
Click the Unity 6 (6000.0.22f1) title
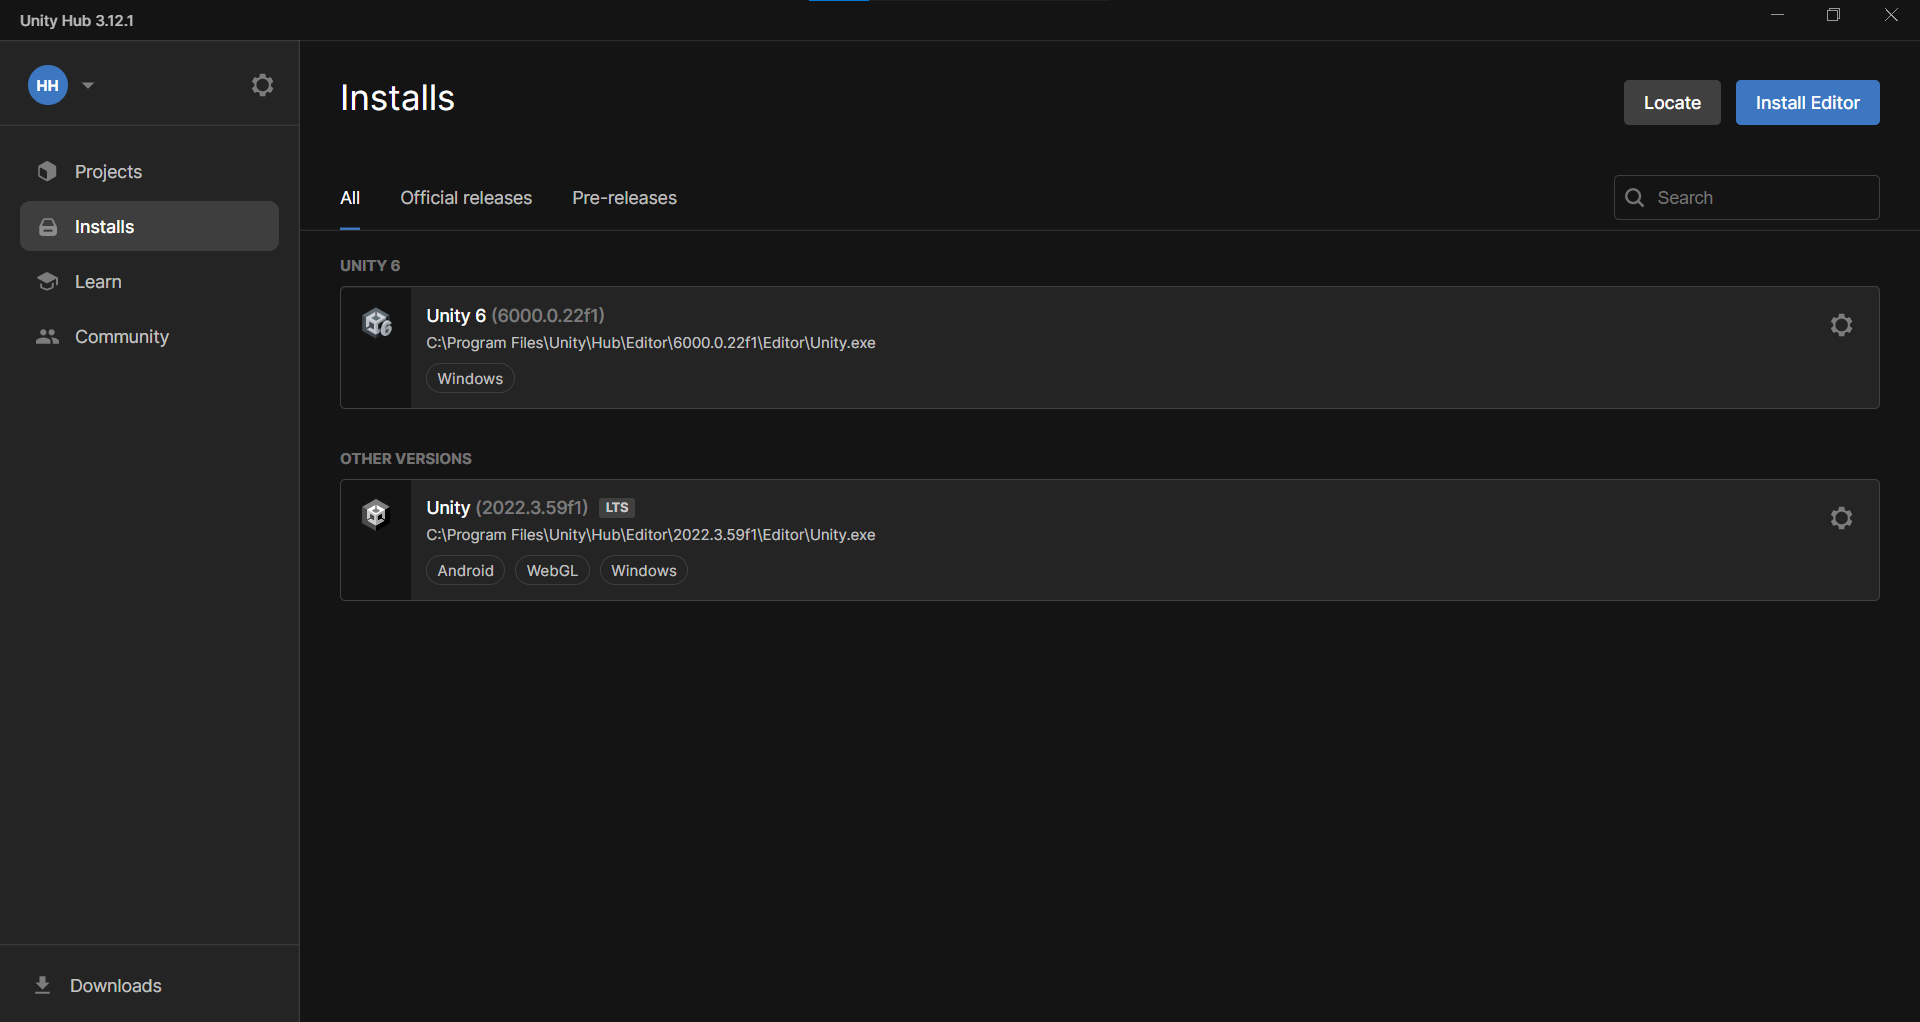click(515, 315)
